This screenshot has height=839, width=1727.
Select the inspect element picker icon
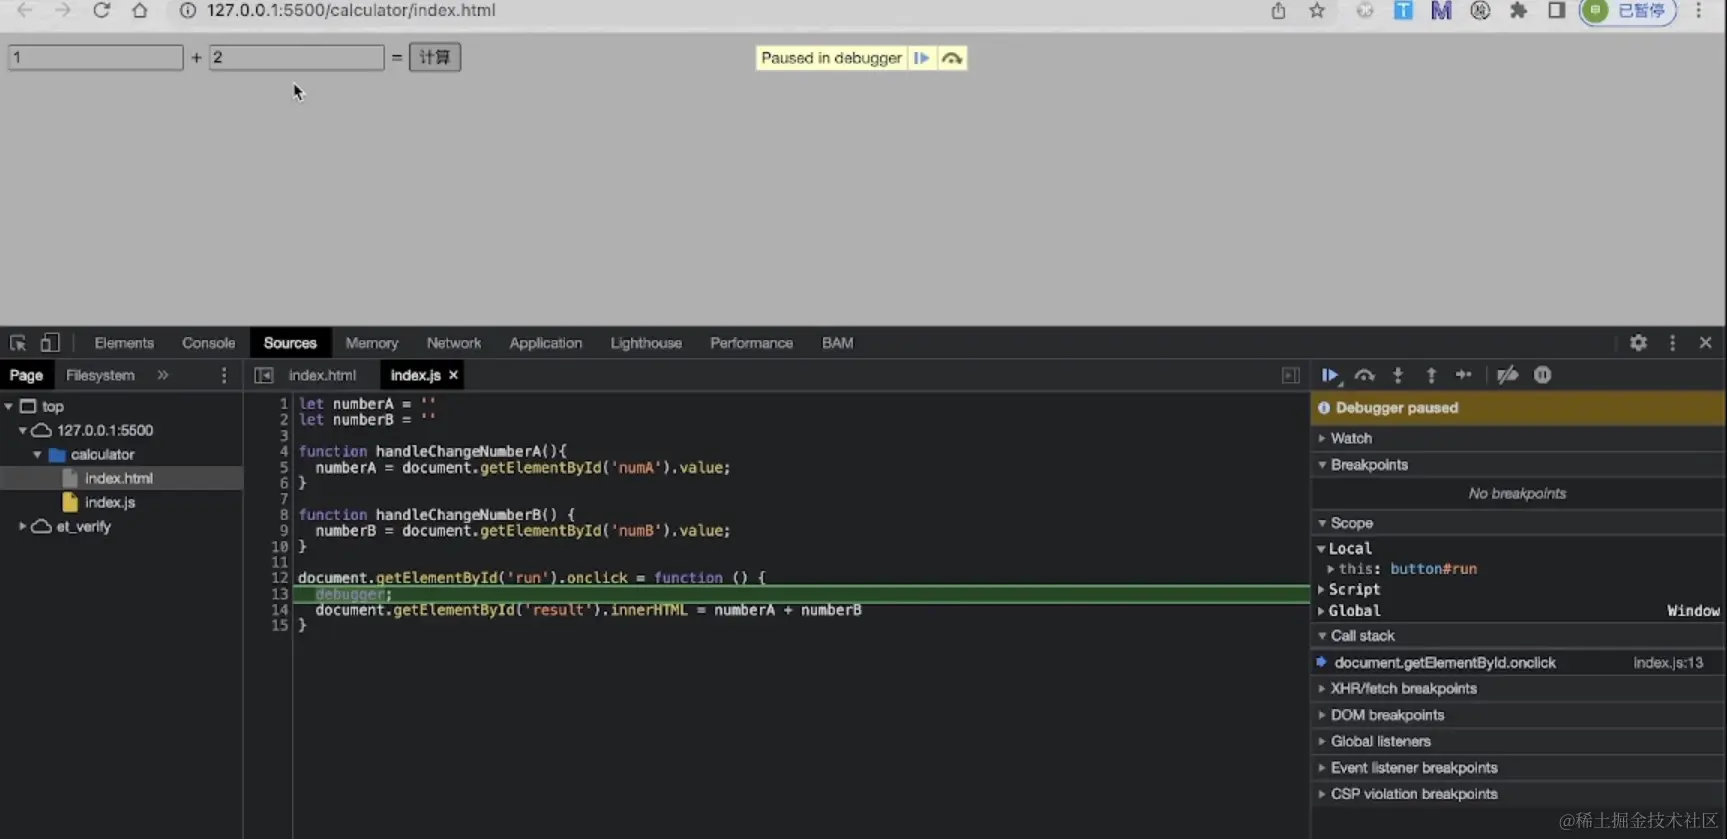[x=18, y=343]
